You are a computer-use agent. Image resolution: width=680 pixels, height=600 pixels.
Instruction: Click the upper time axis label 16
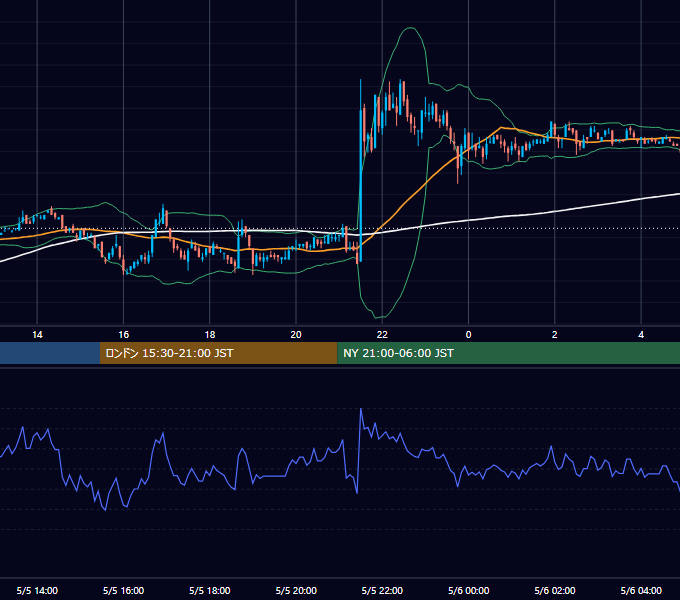coord(124,335)
